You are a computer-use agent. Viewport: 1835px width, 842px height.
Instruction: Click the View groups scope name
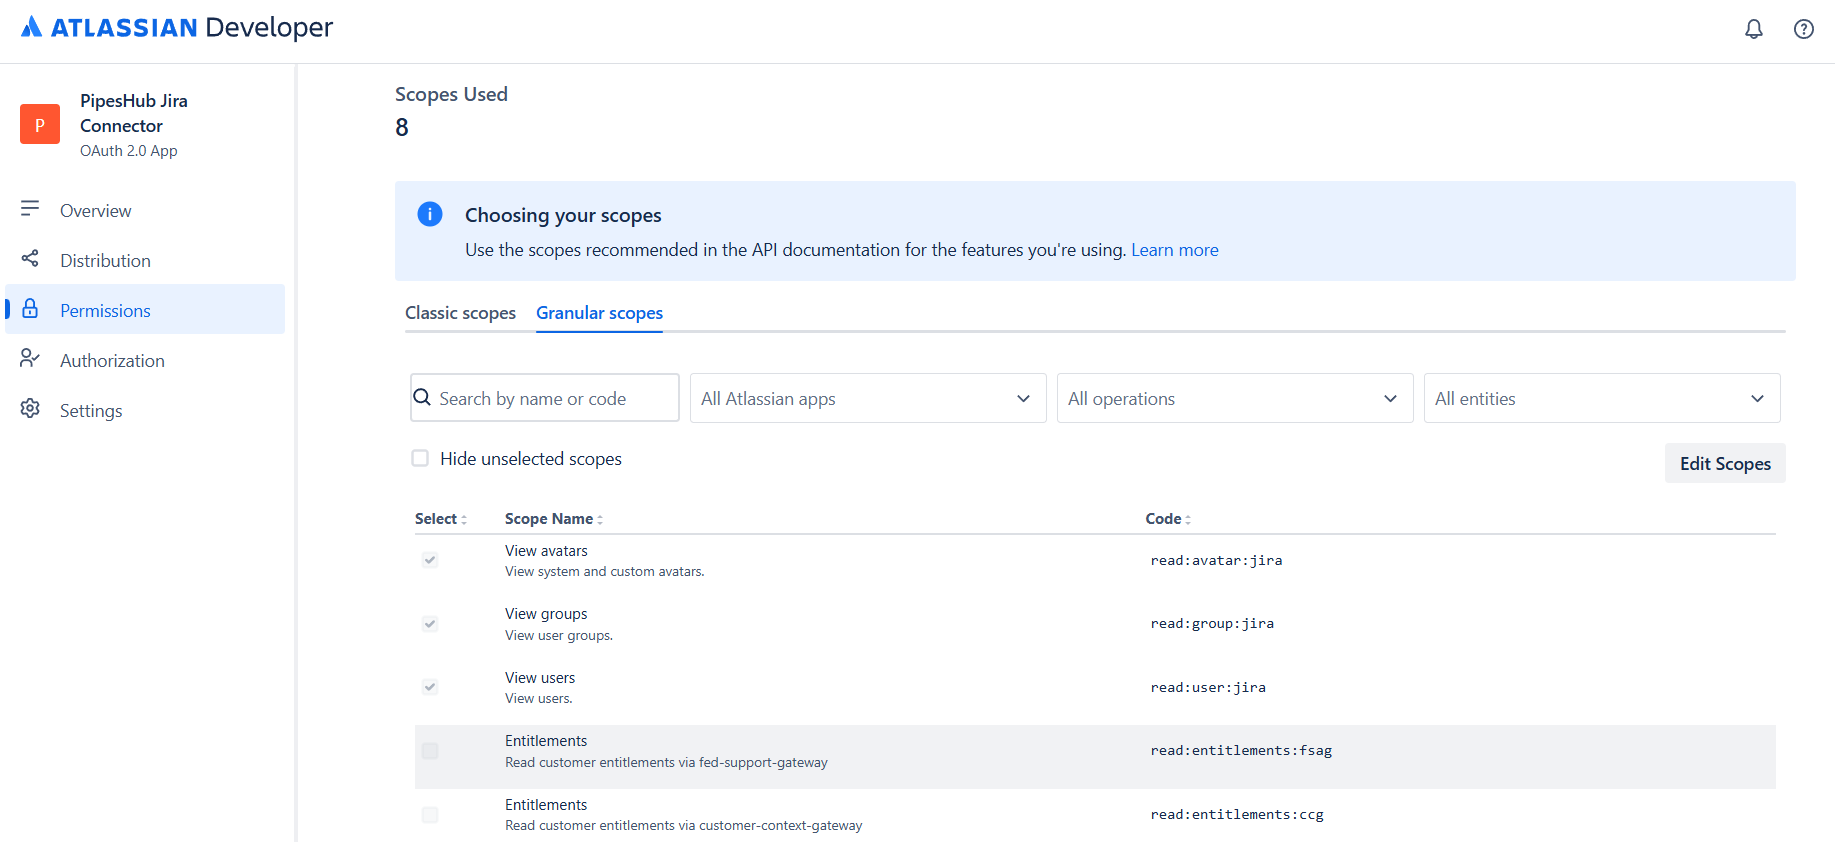point(546,614)
